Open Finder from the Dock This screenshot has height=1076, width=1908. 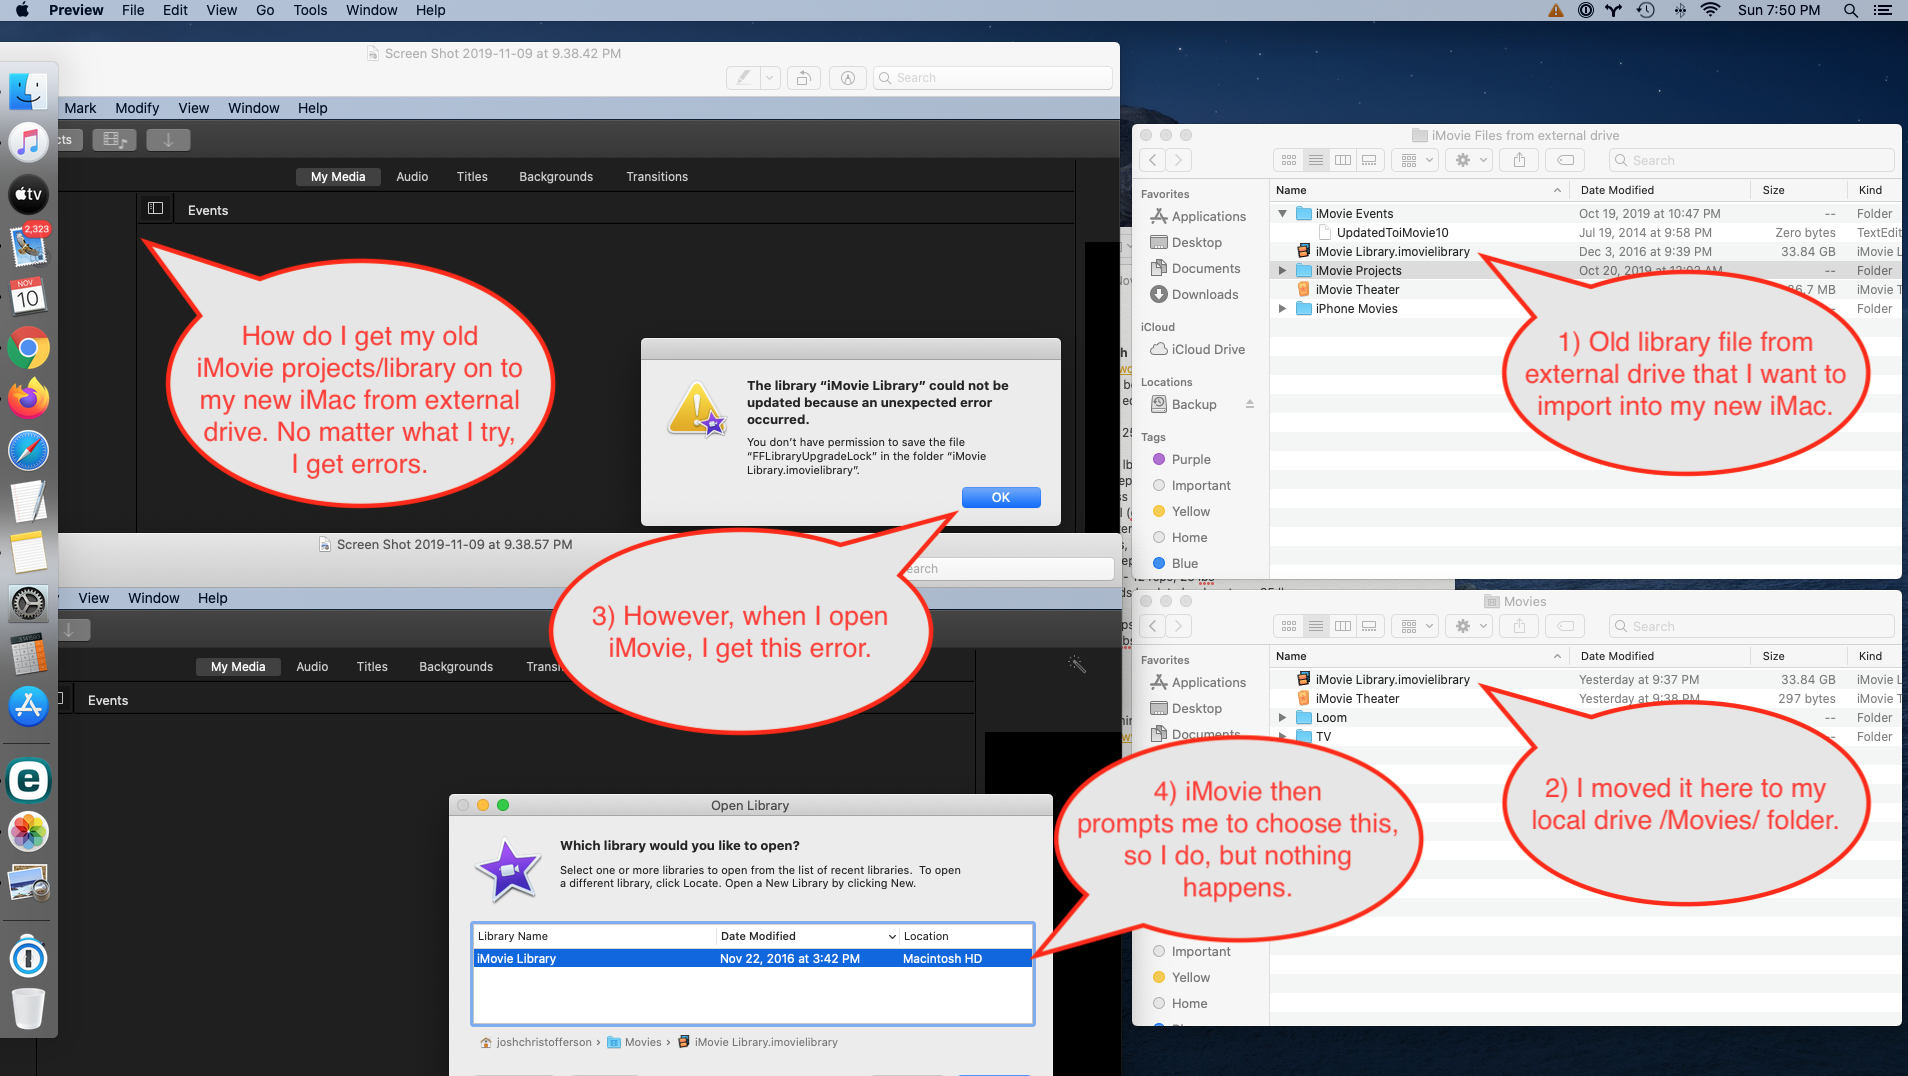(x=28, y=92)
